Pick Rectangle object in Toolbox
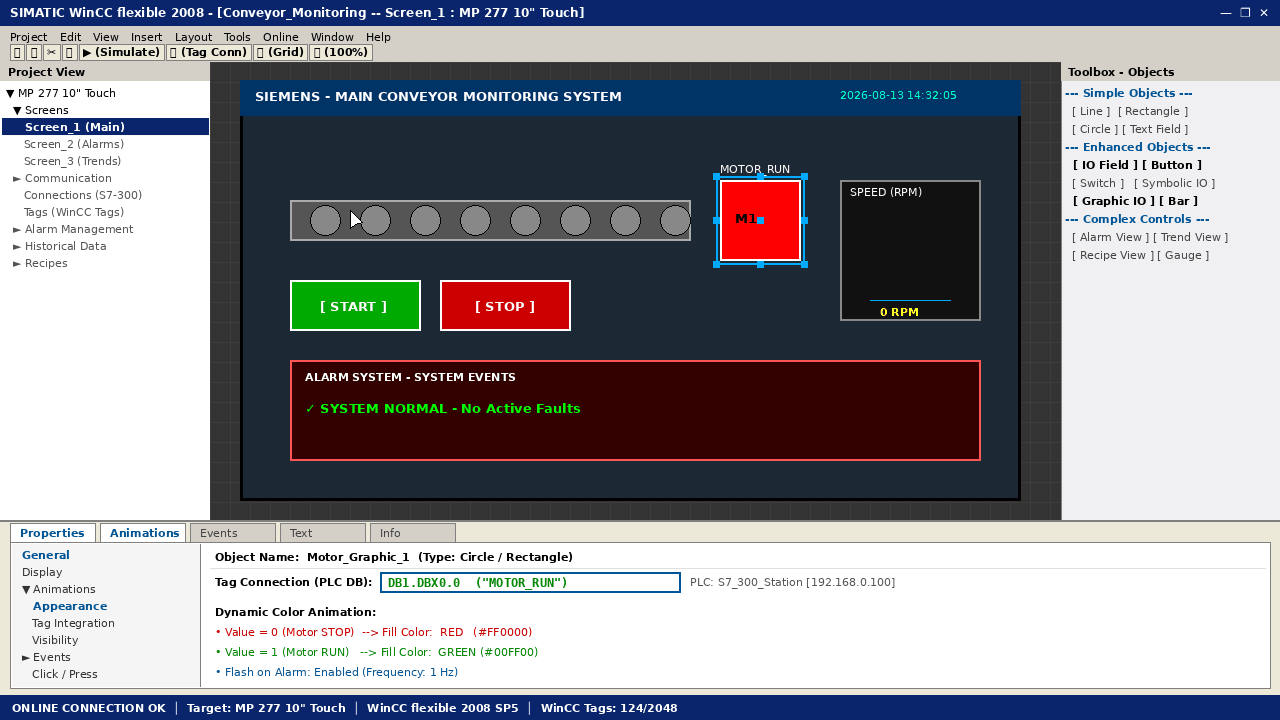 tap(1153, 111)
